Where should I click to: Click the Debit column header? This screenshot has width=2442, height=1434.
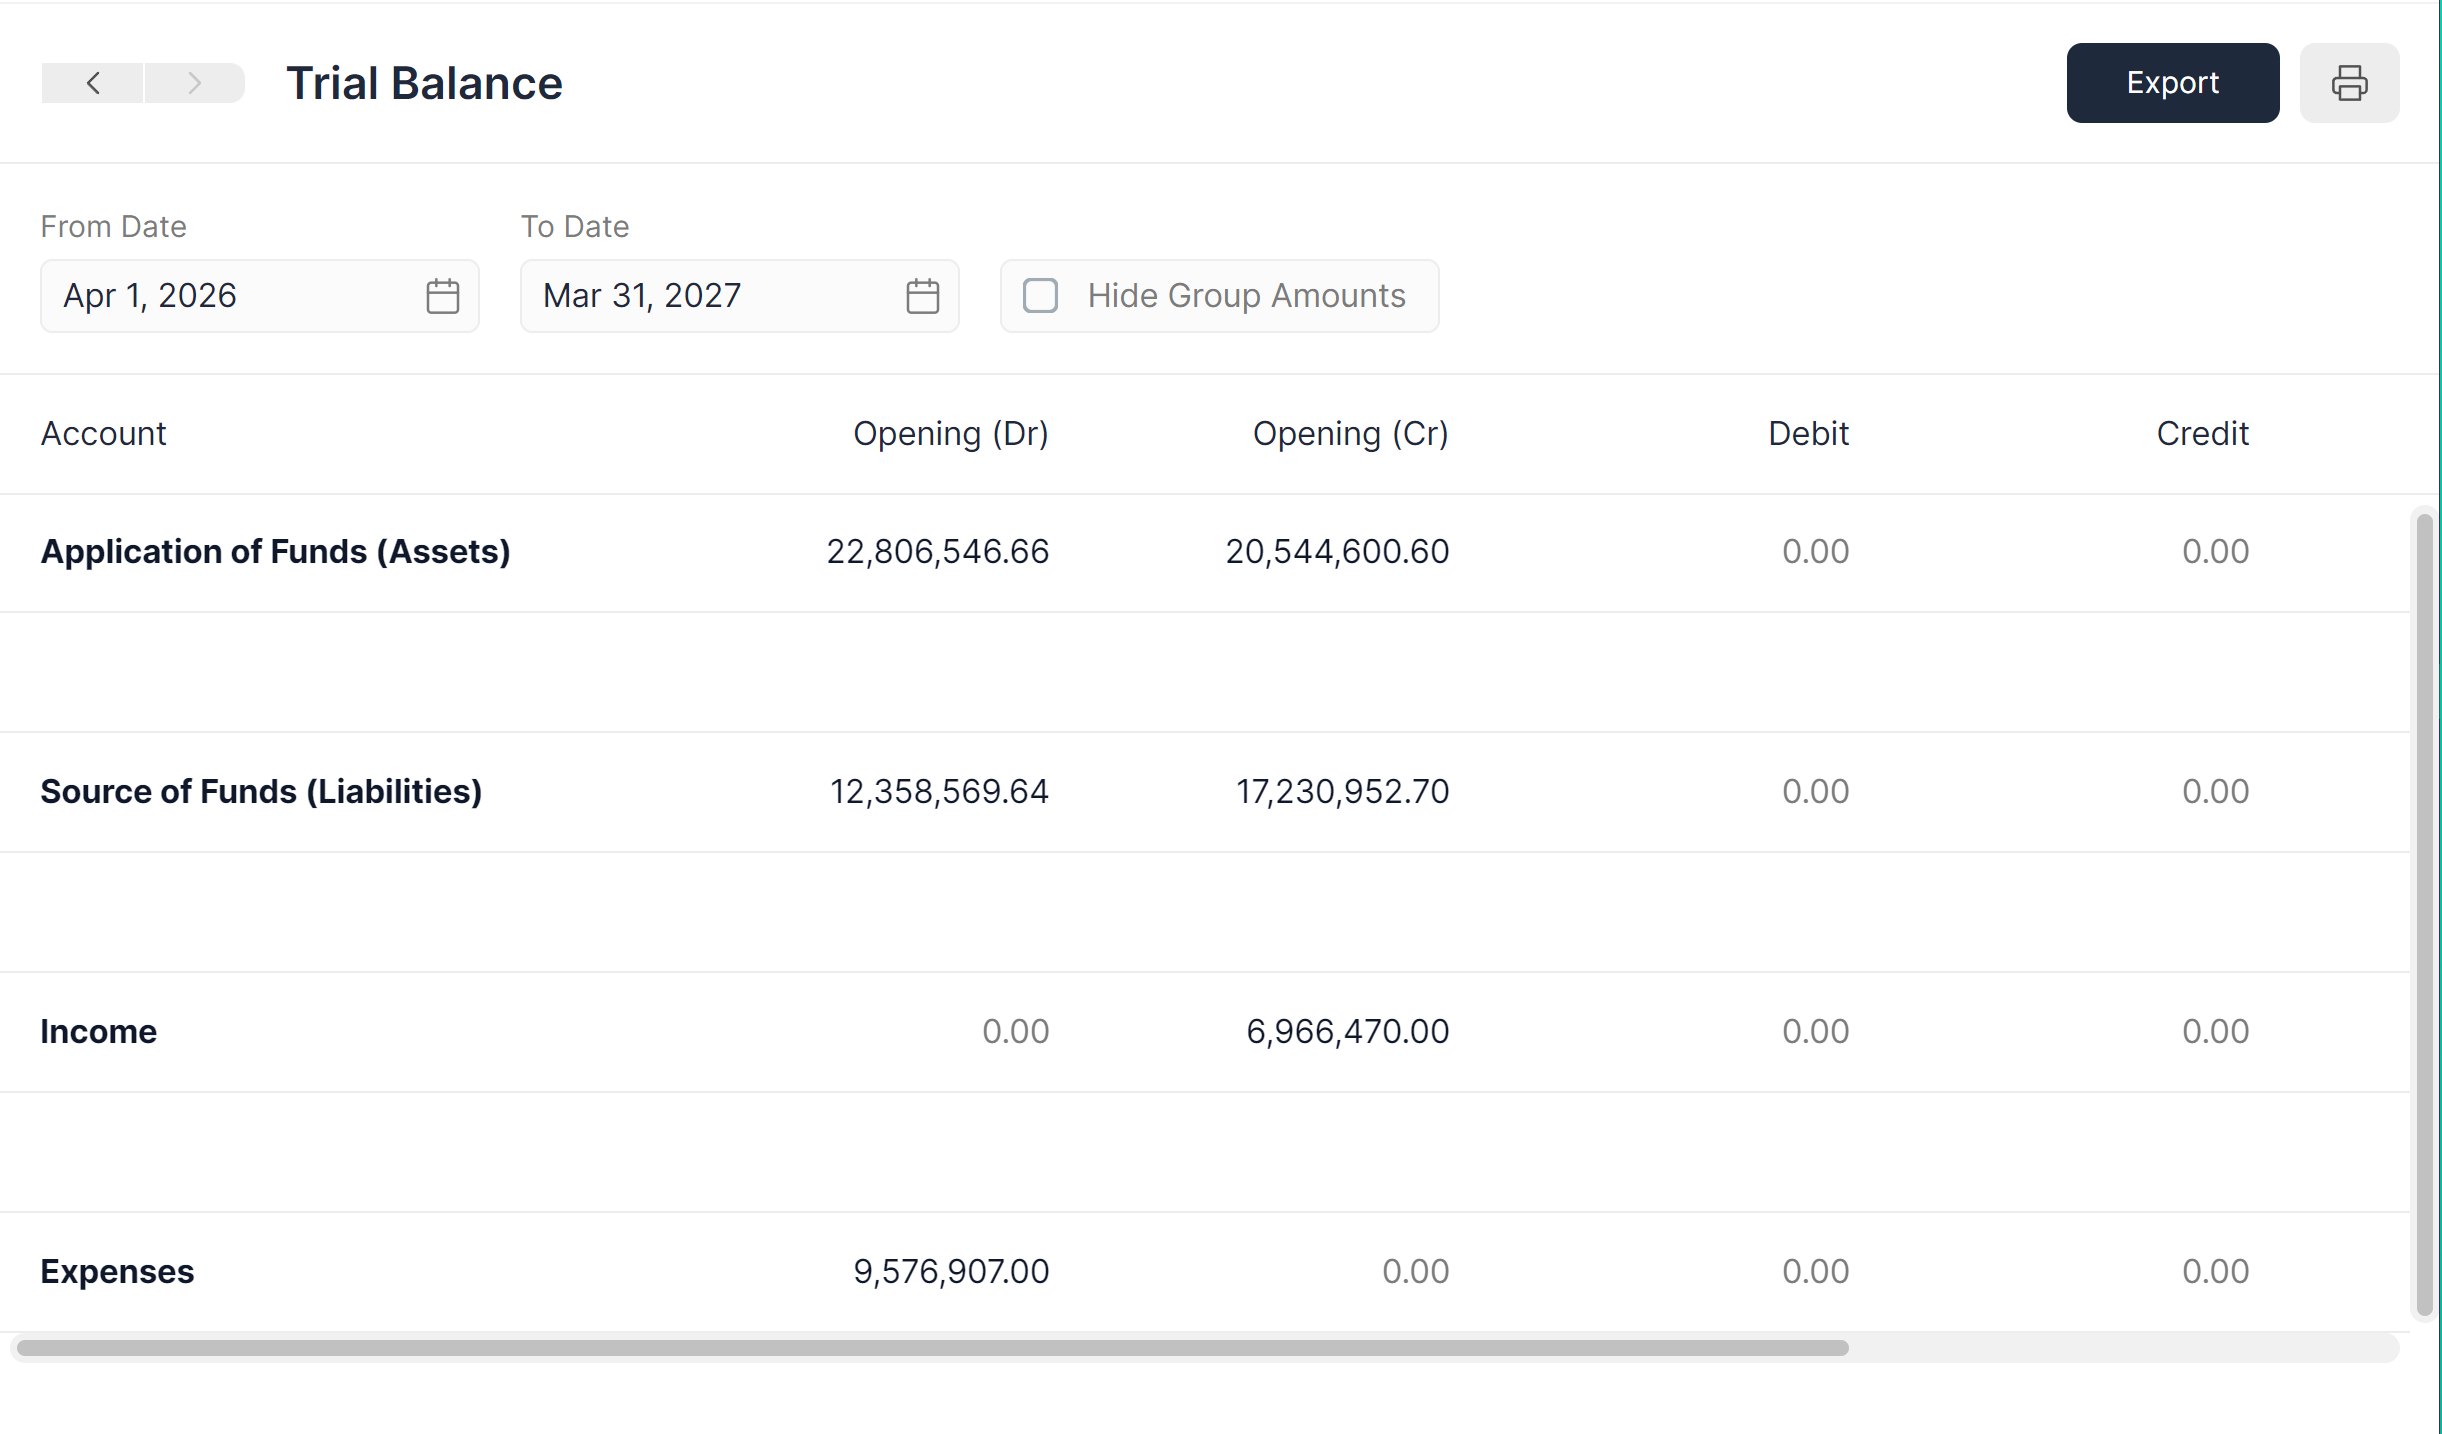tap(1807, 433)
